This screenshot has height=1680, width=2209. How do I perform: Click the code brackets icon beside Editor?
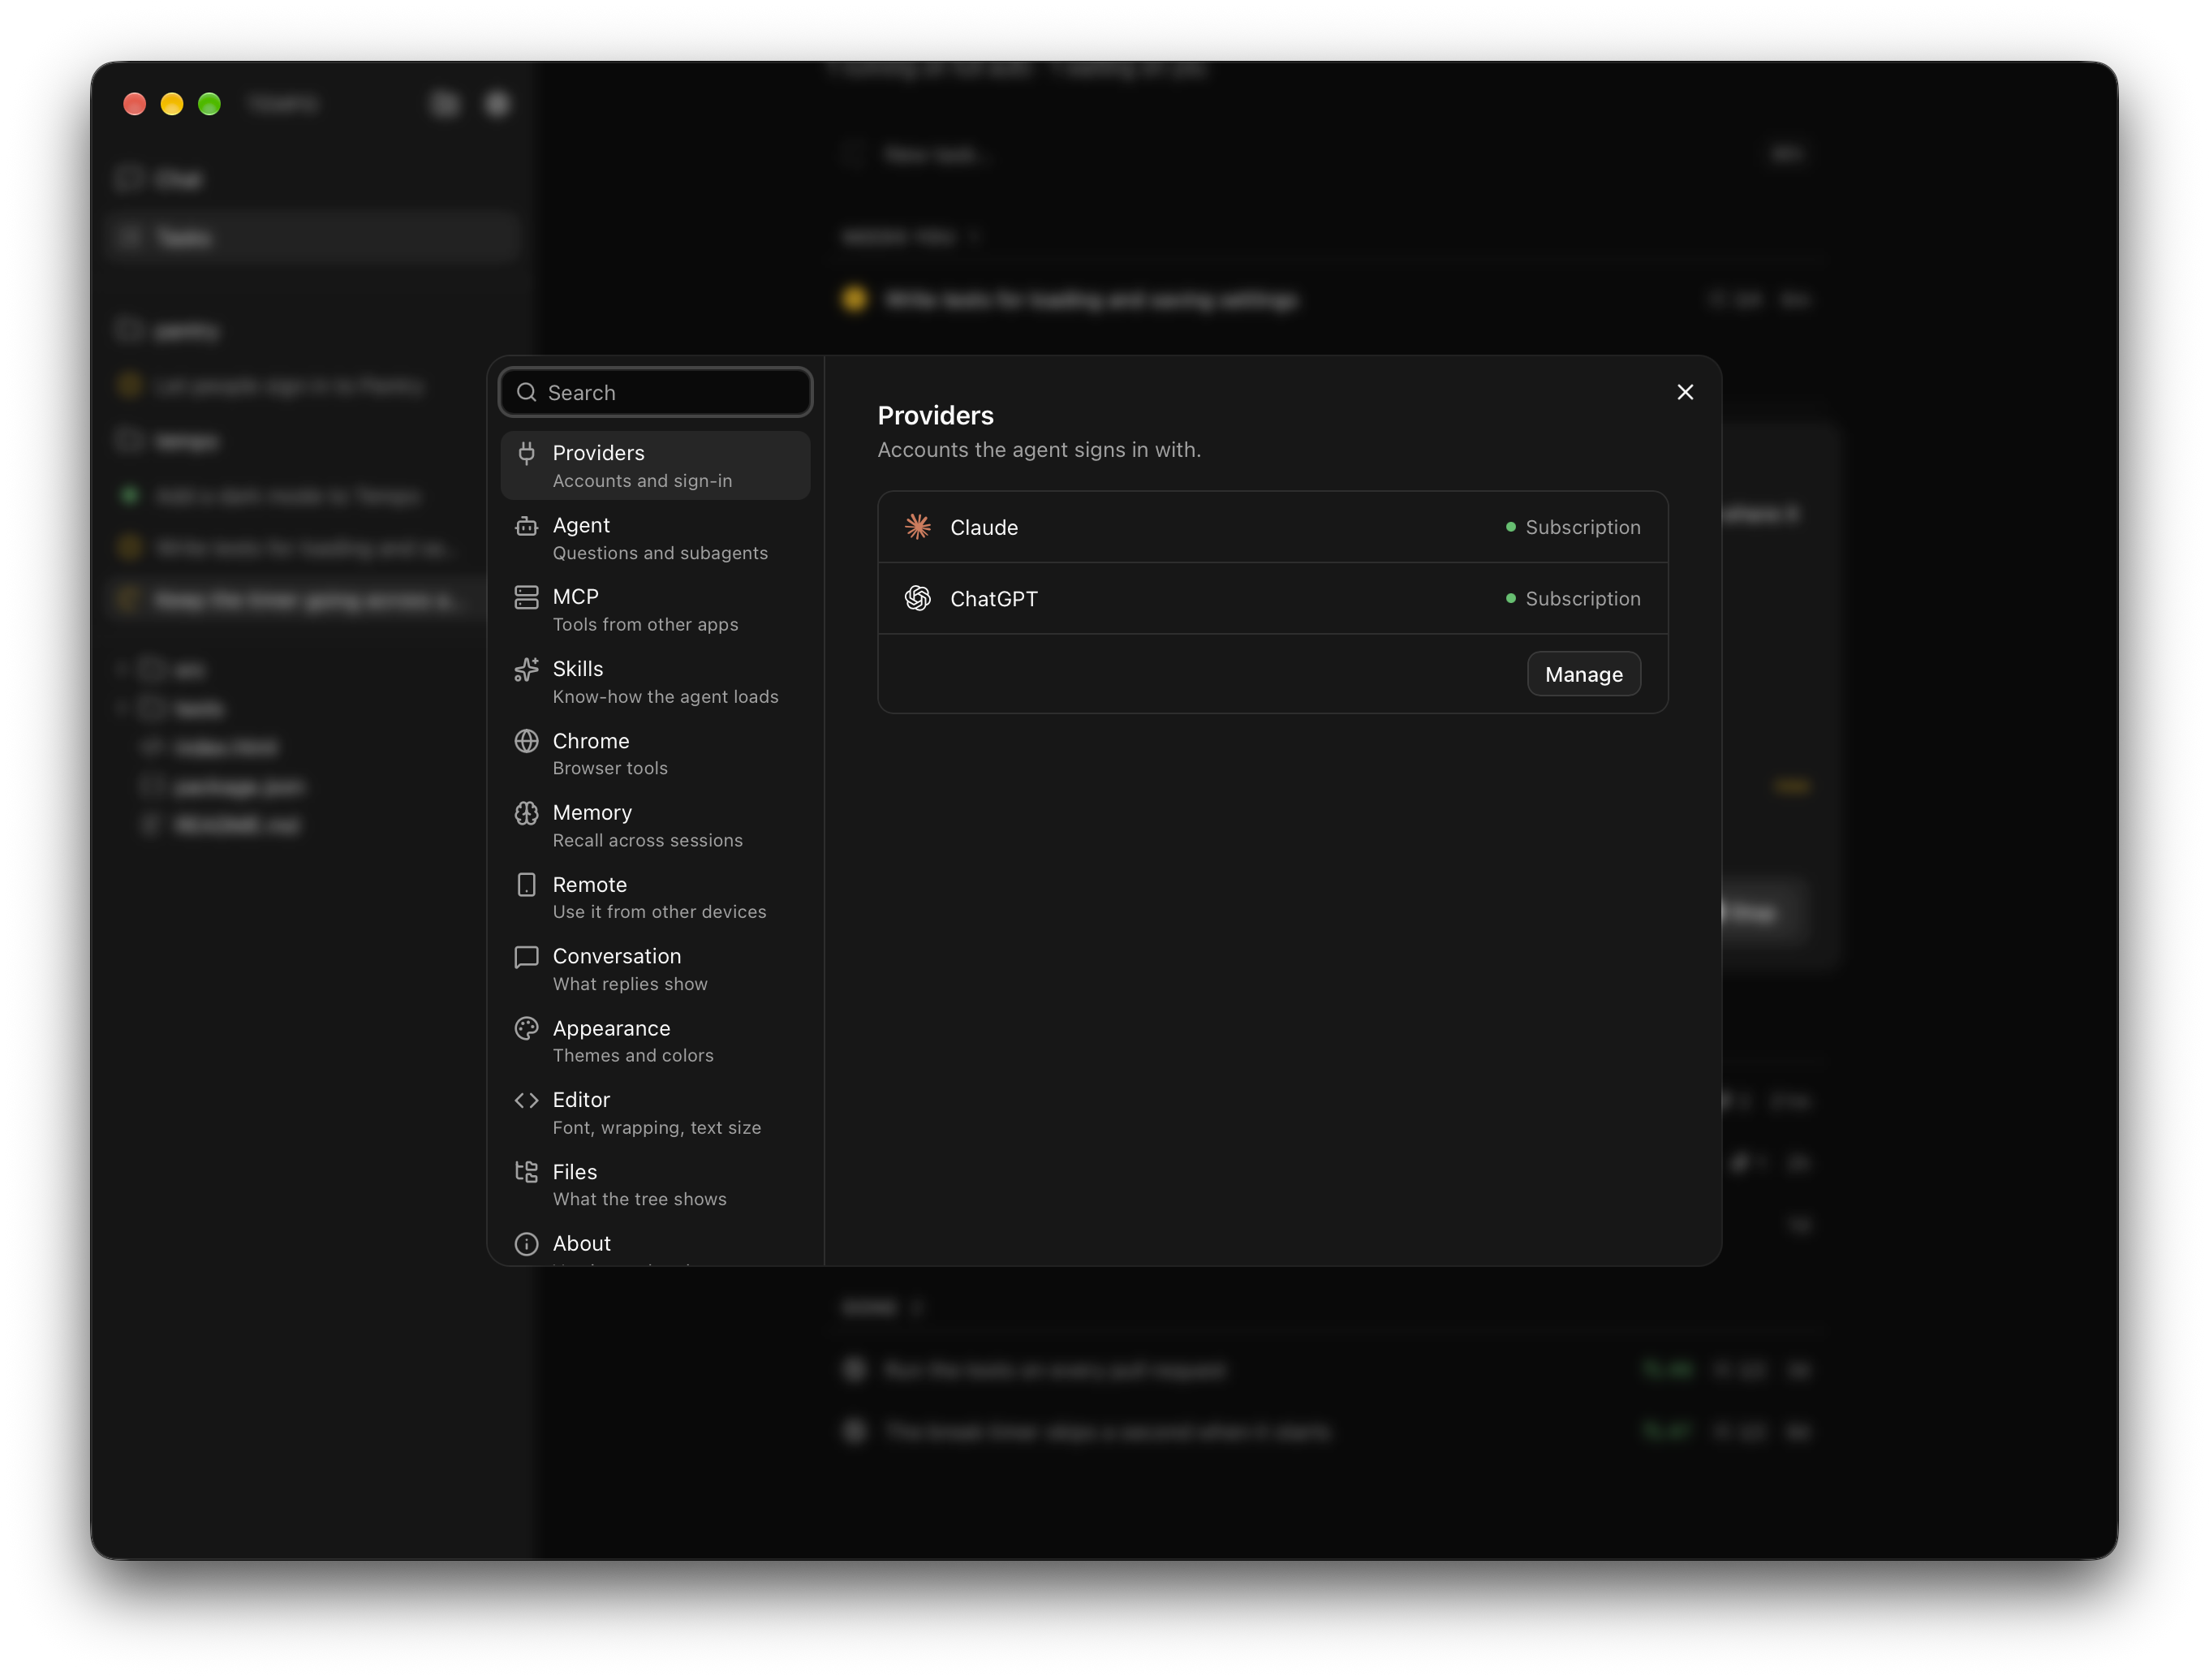pos(526,1100)
